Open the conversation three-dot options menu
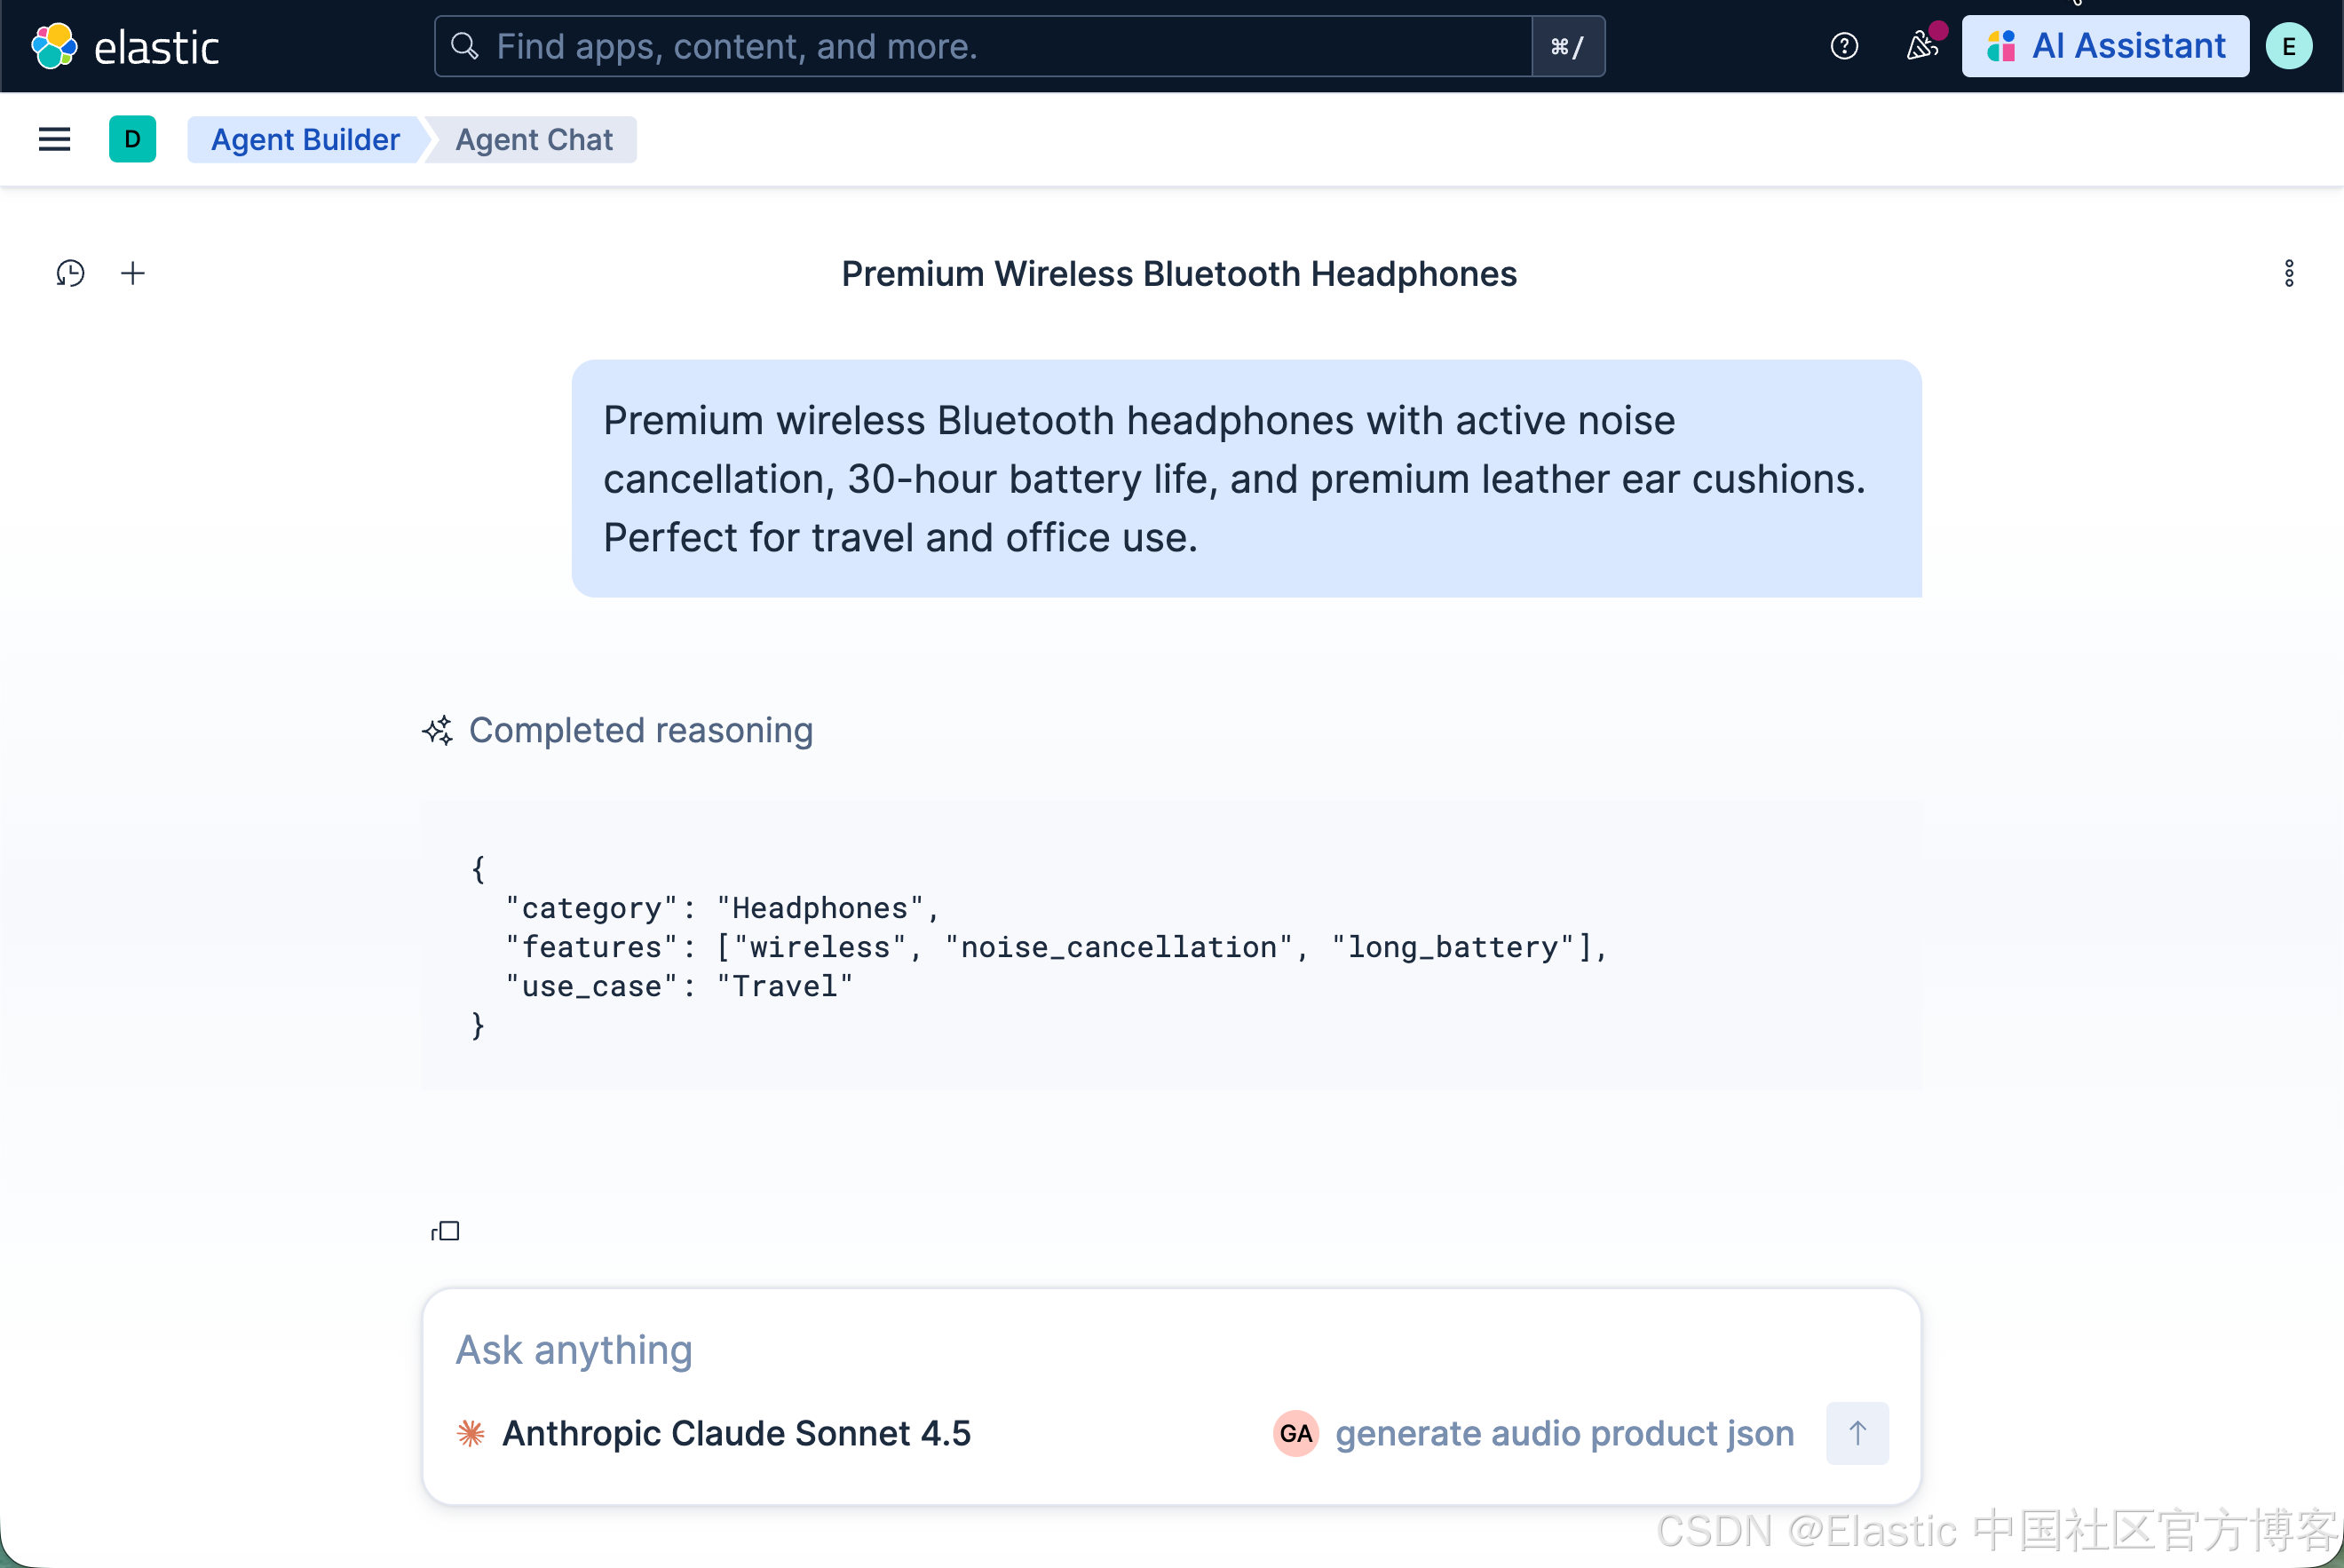This screenshot has height=1568, width=2344. pyautogui.click(x=2288, y=273)
